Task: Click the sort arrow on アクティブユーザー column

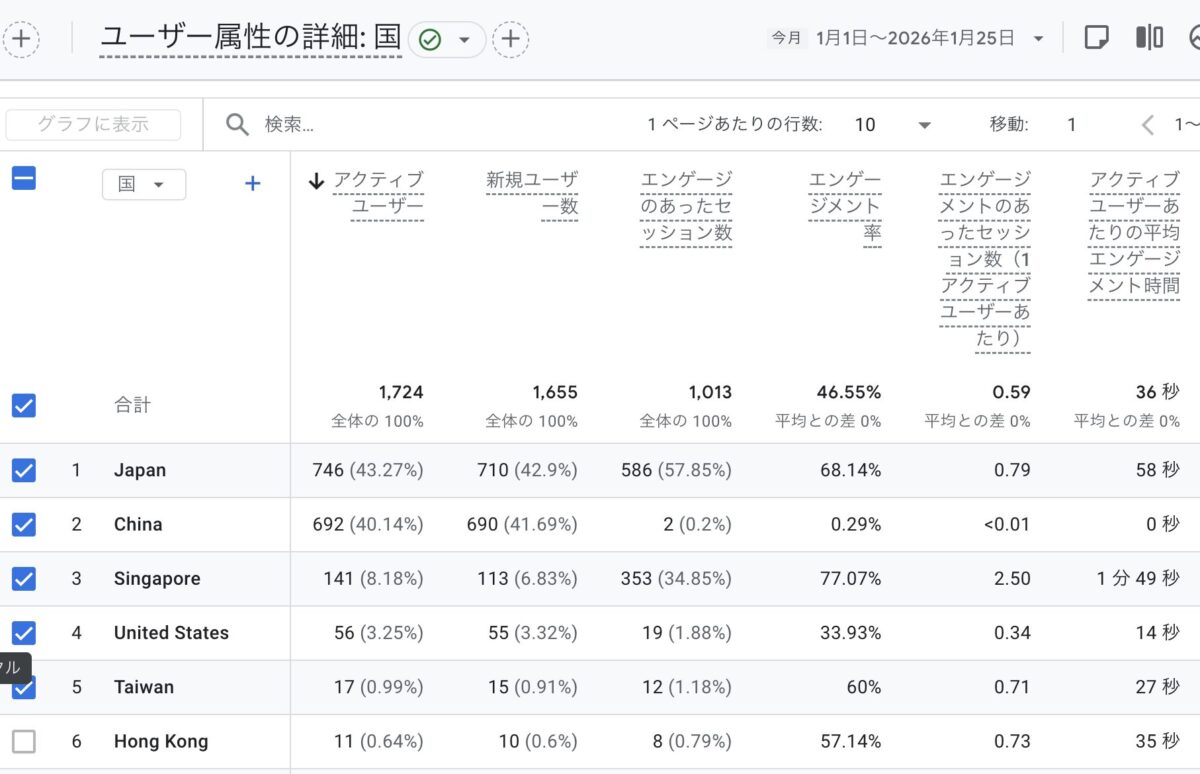Action: click(x=317, y=181)
